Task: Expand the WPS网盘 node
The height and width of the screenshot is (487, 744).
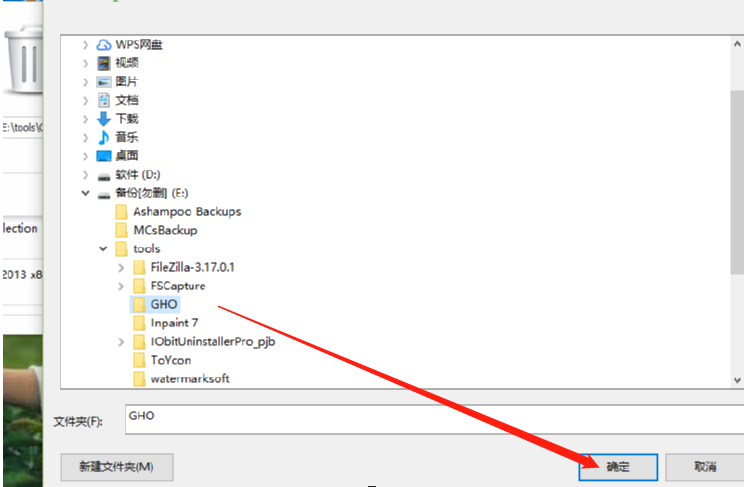Action: click(85, 45)
